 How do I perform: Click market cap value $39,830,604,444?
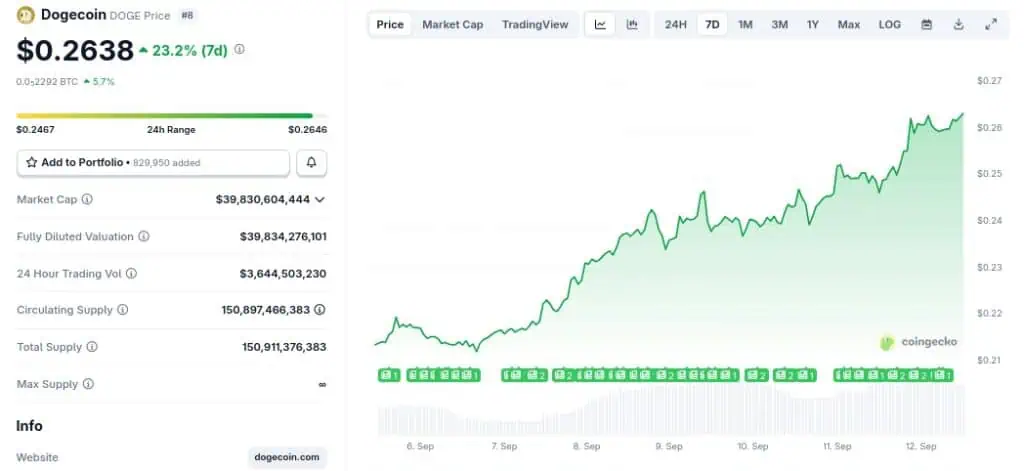(x=263, y=199)
